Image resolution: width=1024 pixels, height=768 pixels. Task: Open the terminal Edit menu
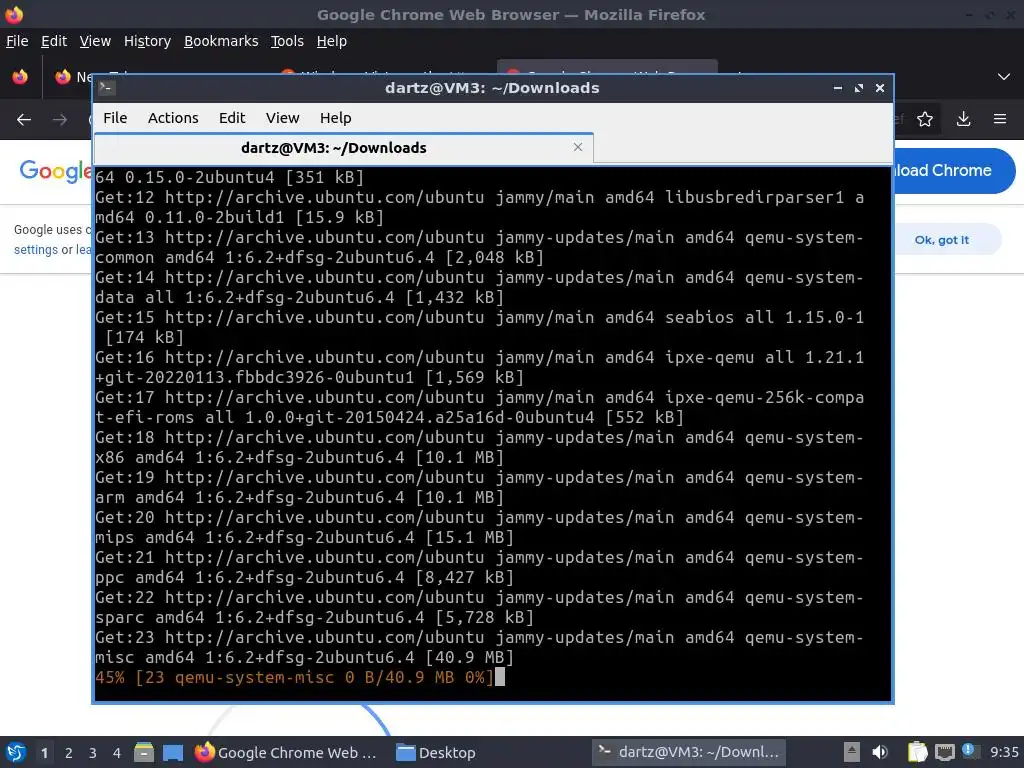(x=232, y=118)
